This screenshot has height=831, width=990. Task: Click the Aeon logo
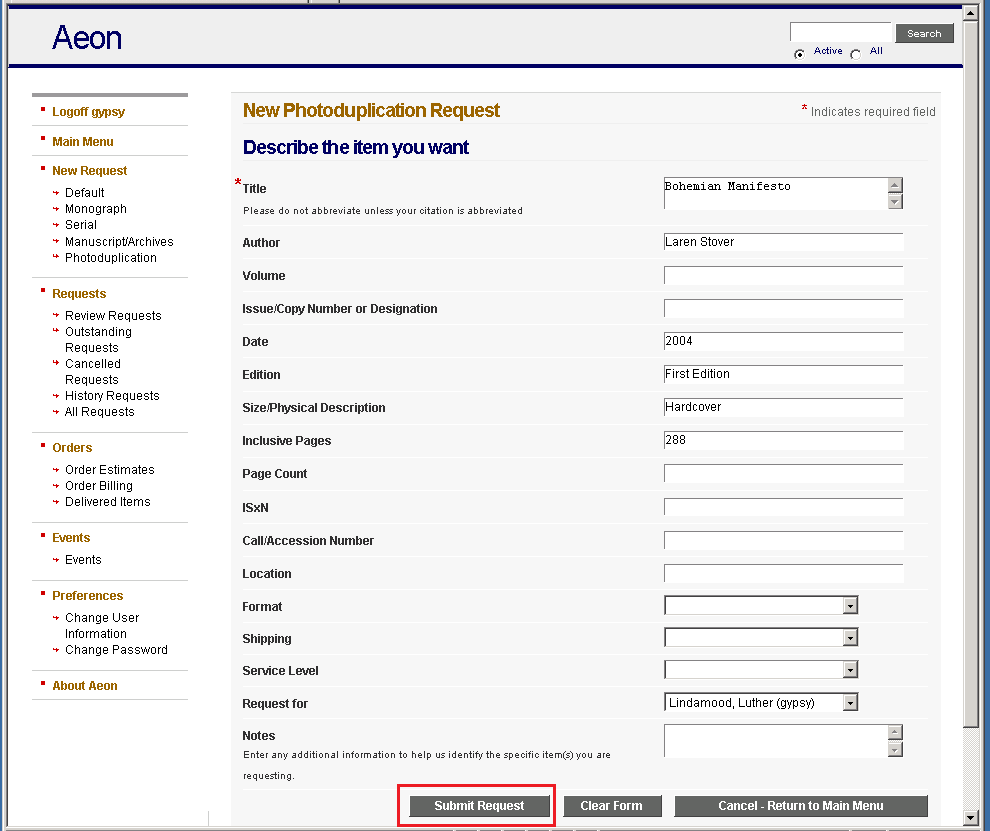(87, 38)
